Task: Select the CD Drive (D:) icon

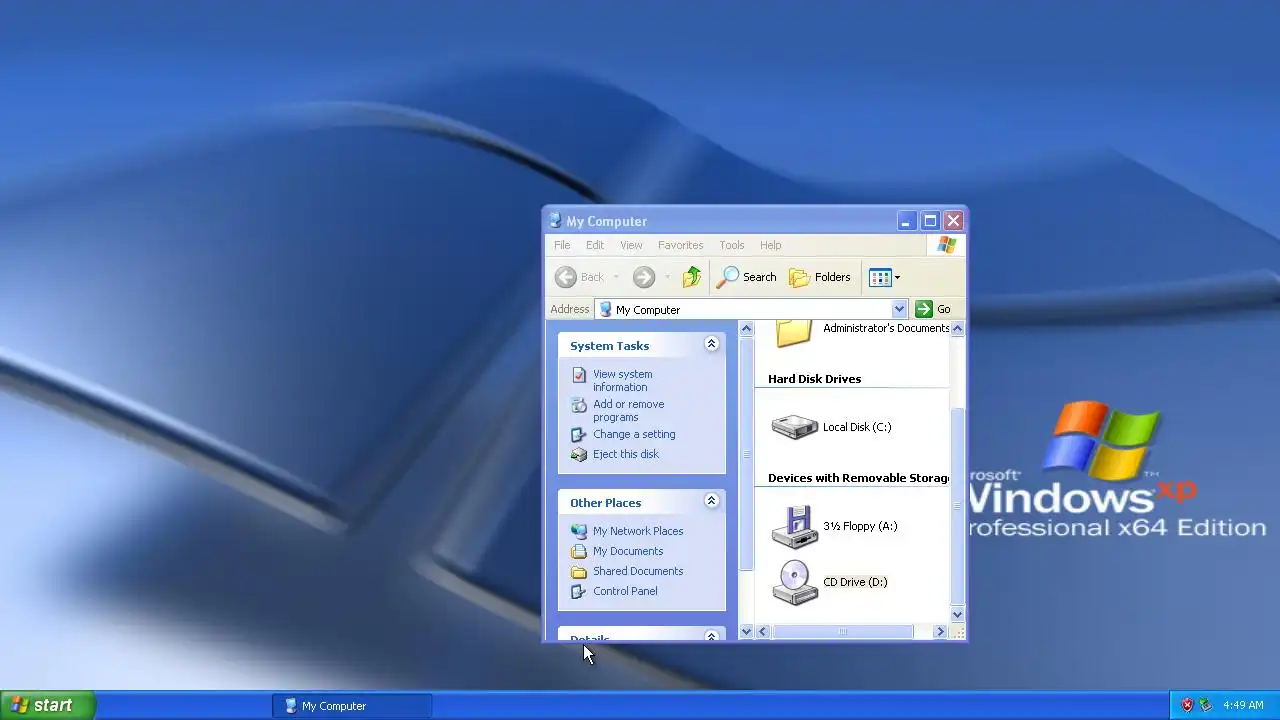Action: coord(795,583)
